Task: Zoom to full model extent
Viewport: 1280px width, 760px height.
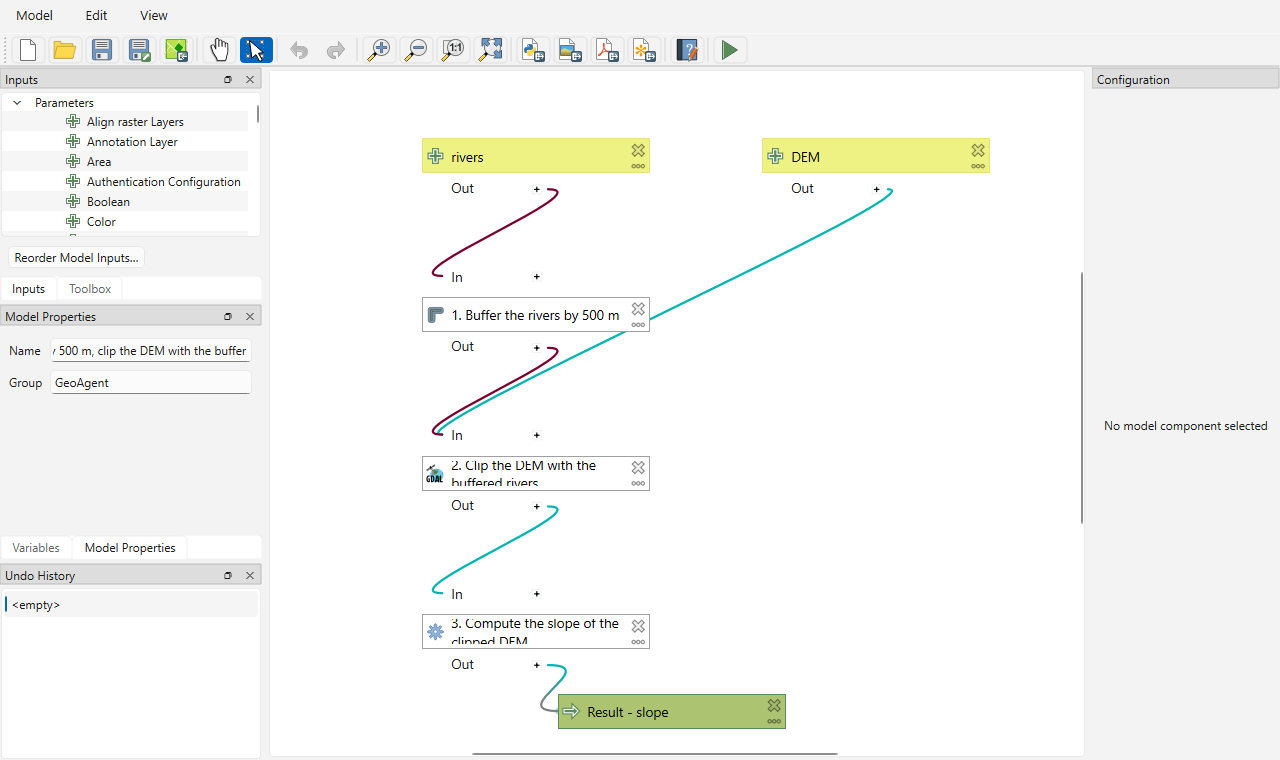Action: [490, 50]
